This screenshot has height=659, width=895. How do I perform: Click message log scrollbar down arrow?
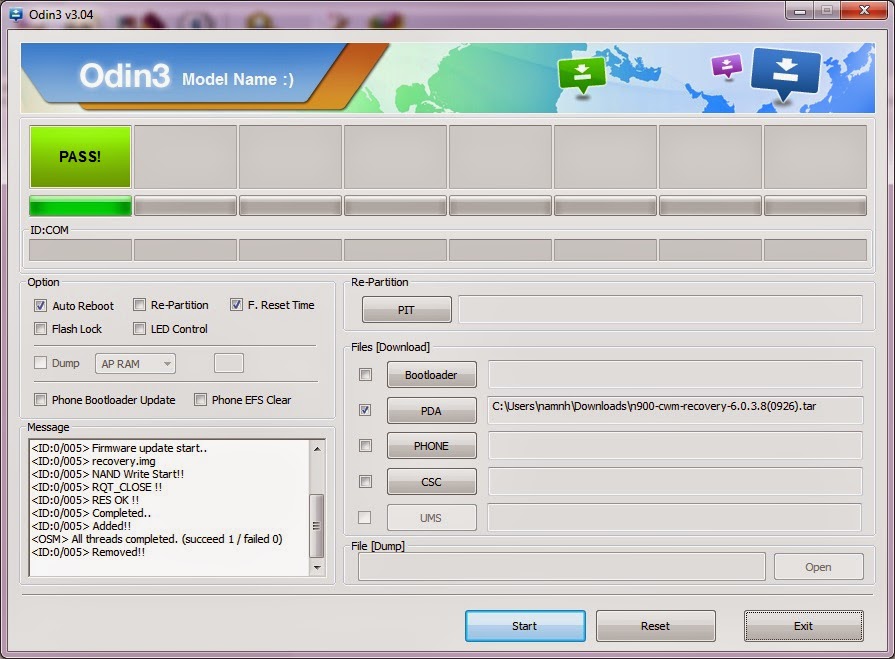[317, 567]
